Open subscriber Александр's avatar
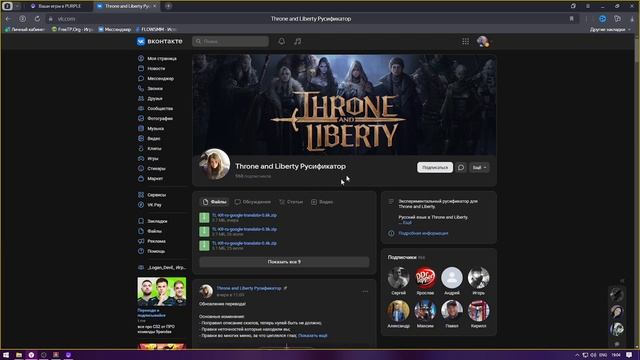This screenshot has height=360, width=640. (x=398, y=311)
